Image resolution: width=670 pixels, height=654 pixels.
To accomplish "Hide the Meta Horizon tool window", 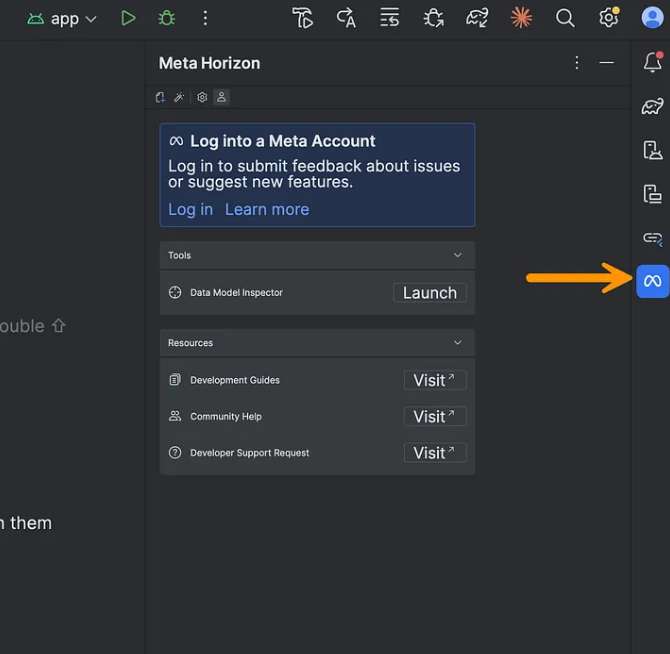I will tap(606, 63).
